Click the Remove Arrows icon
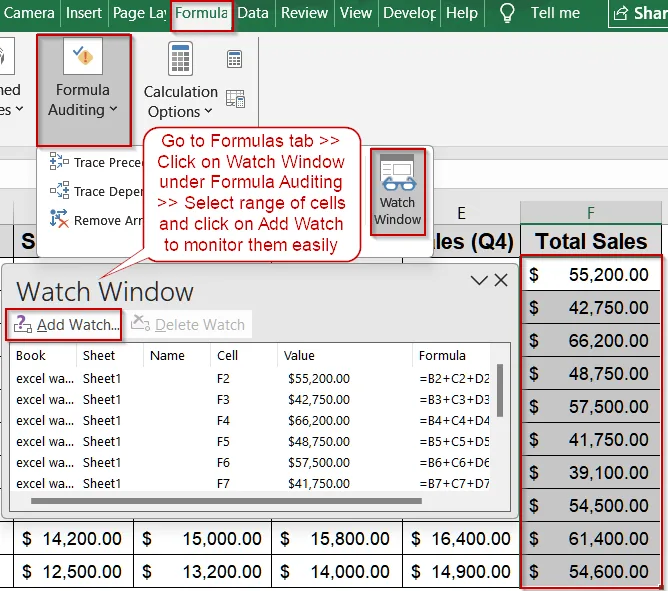The width and height of the screenshot is (668, 591). [59, 219]
